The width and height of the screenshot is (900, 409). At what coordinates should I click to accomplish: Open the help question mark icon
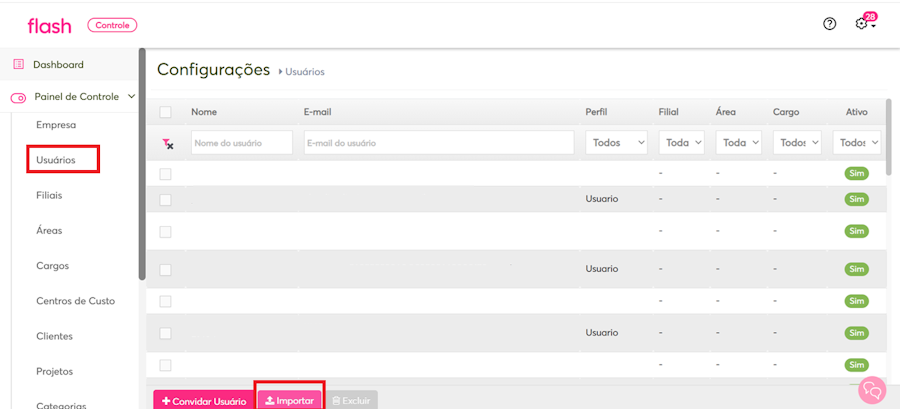(x=829, y=24)
